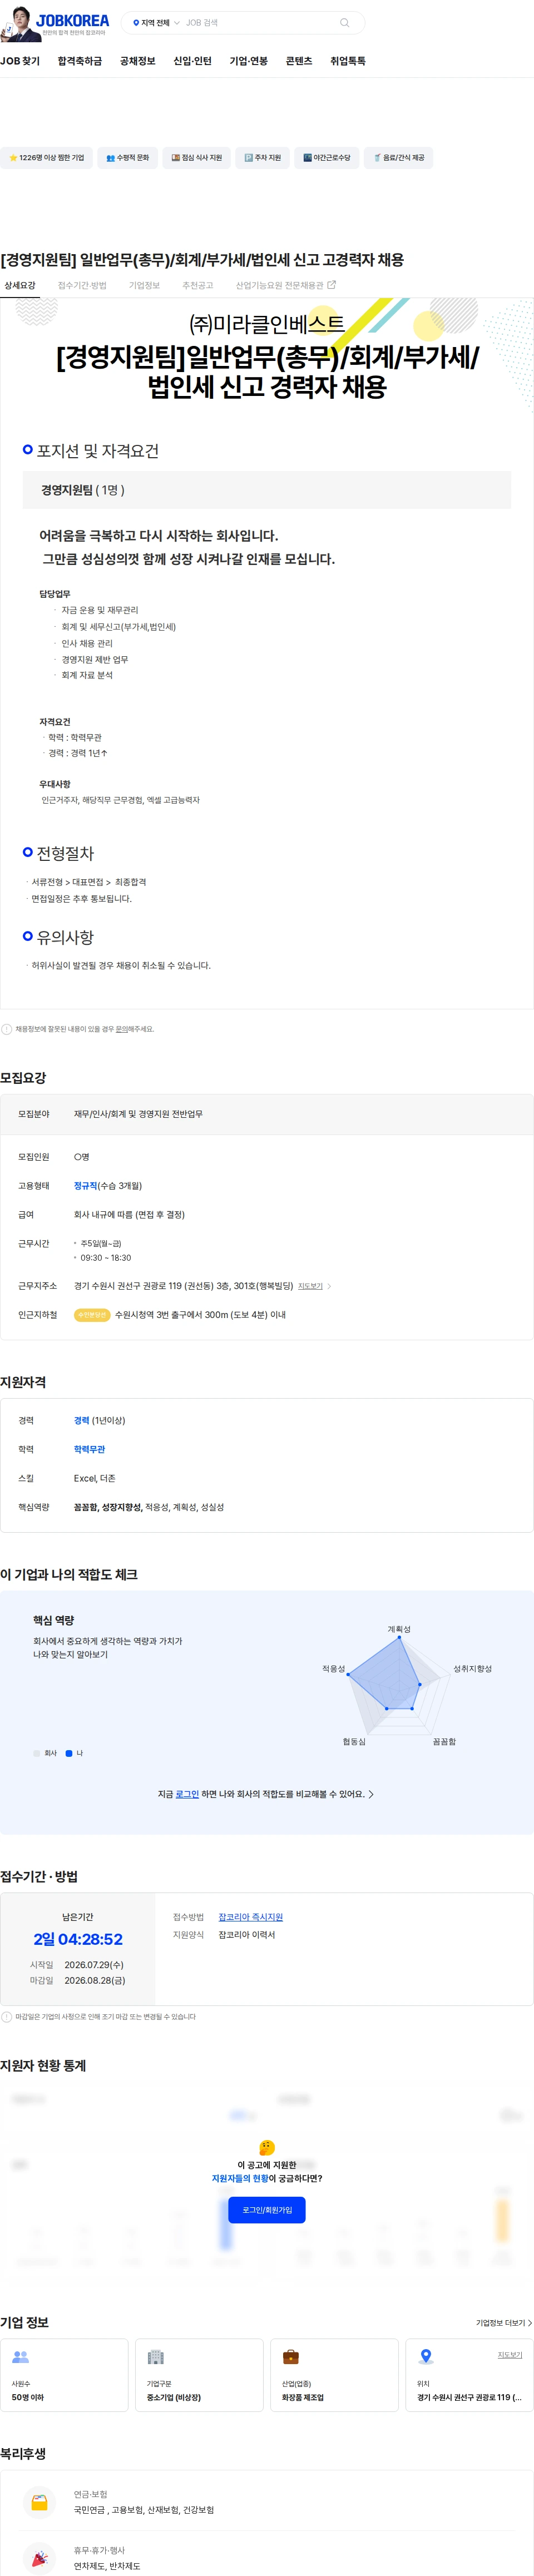The height and width of the screenshot is (2576, 534).
Task: Click the 정규직 employment type link
Action: pos(85,1185)
